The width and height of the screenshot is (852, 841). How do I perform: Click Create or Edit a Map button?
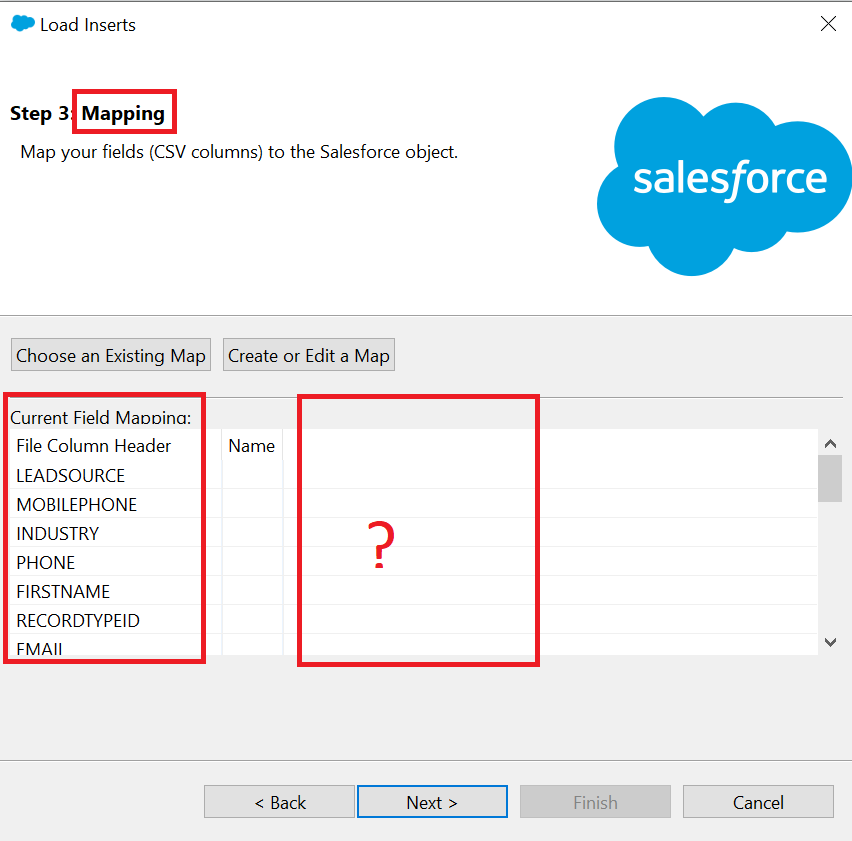(x=309, y=355)
